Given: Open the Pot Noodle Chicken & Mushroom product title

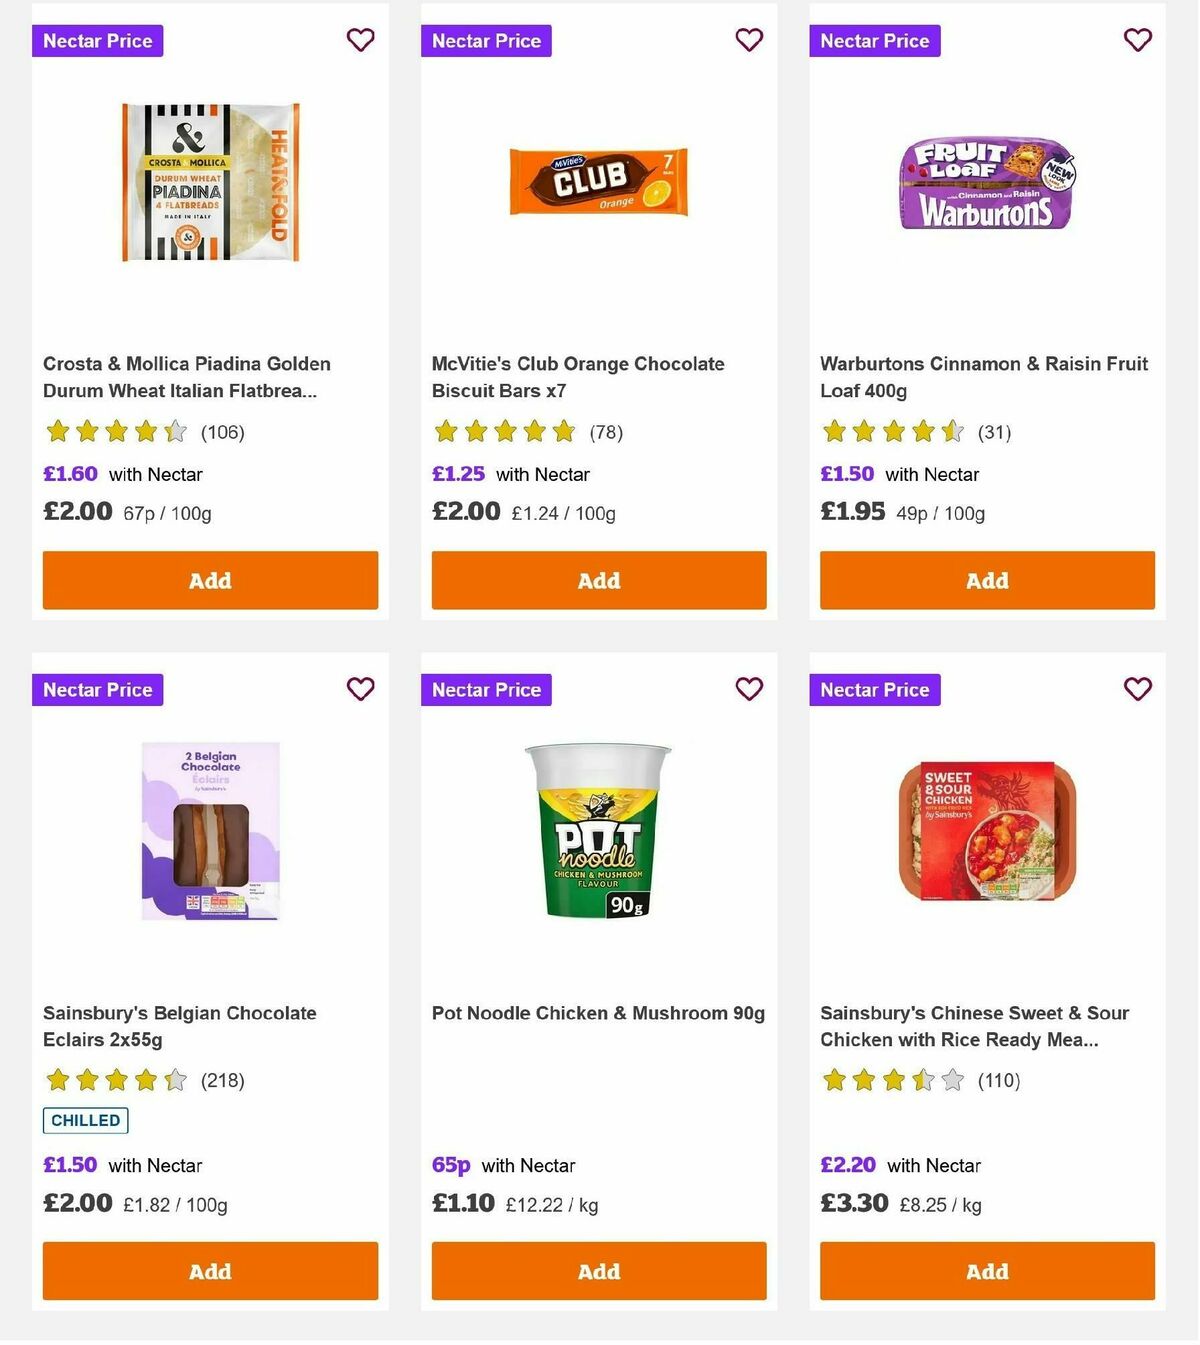Looking at the screenshot, I should point(598,1013).
